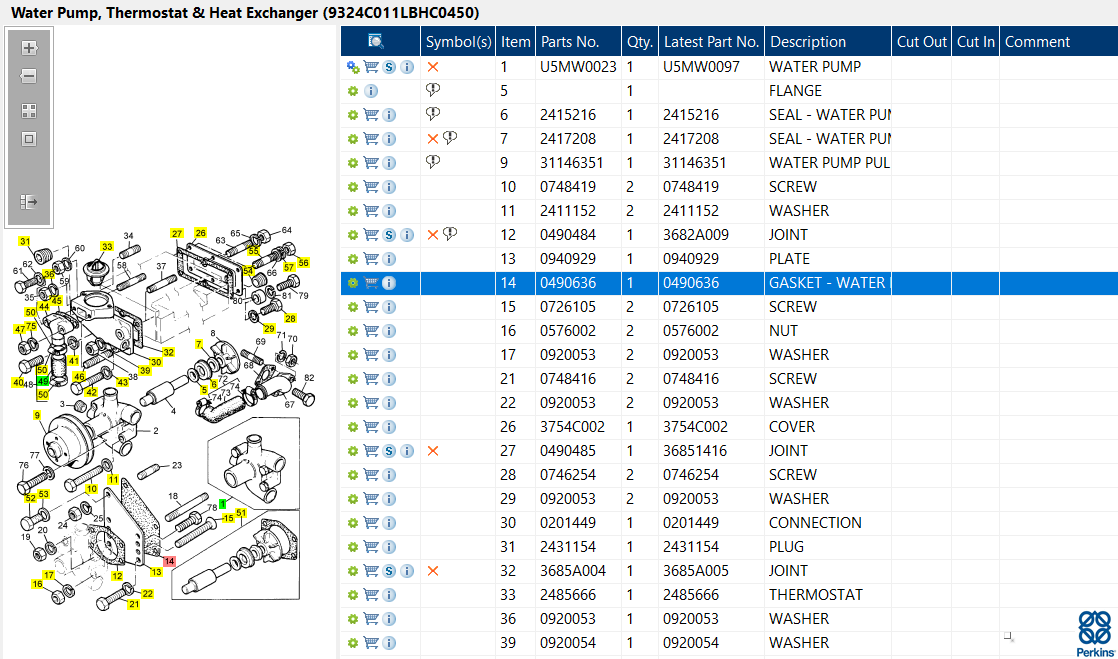
Task: Select yellow callout 26 in the diagram
Action: (x=200, y=233)
